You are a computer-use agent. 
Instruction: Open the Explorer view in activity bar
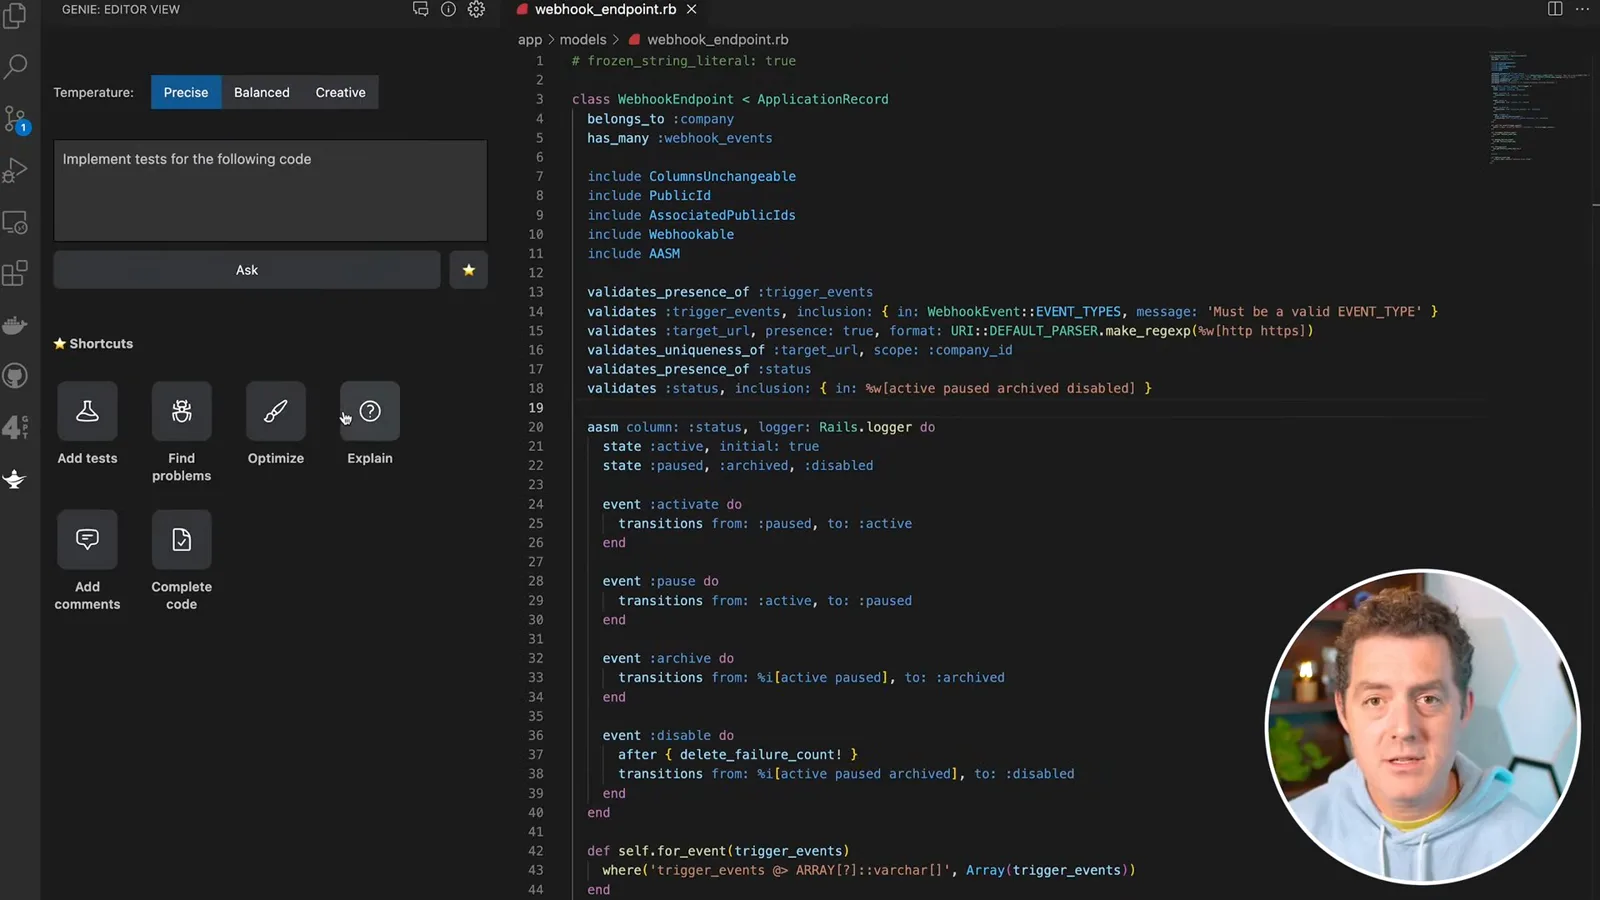pyautogui.click(x=15, y=16)
